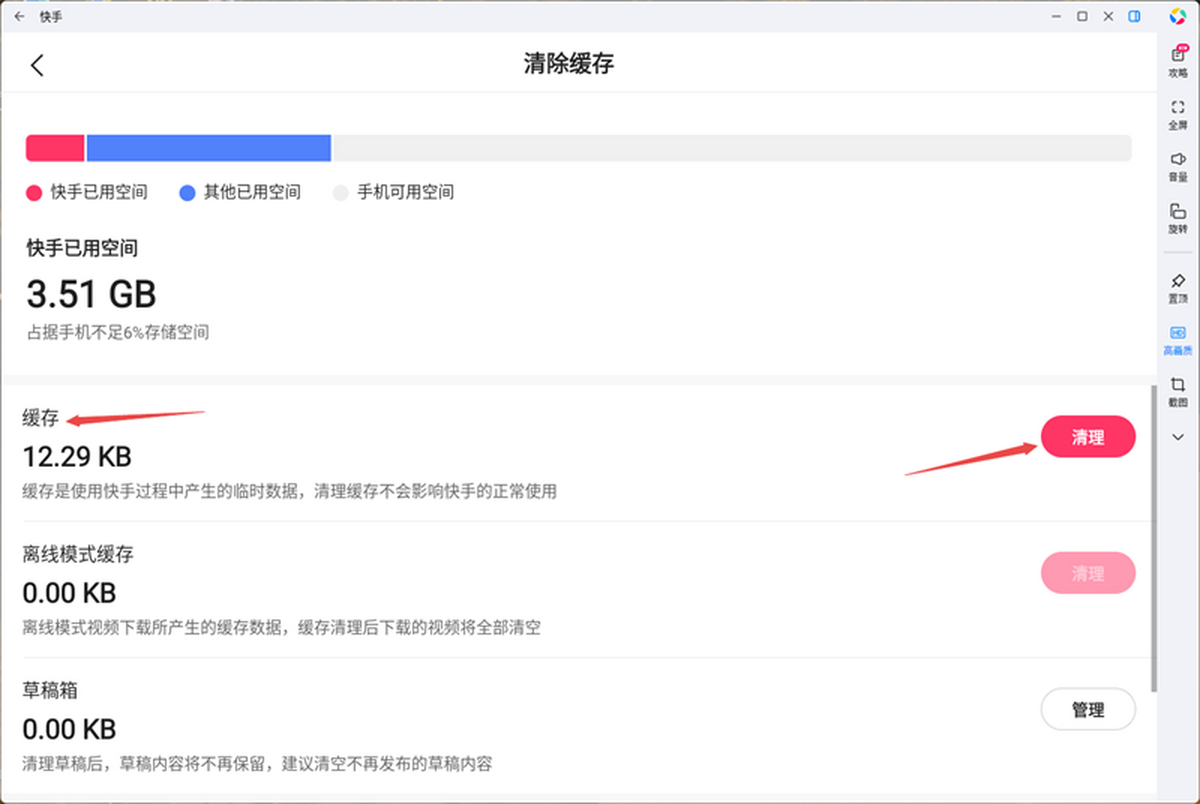1200x804 pixels.
Task: Click the description starting 缓存是使用快手过程中
Action: (x=290, y=492)
